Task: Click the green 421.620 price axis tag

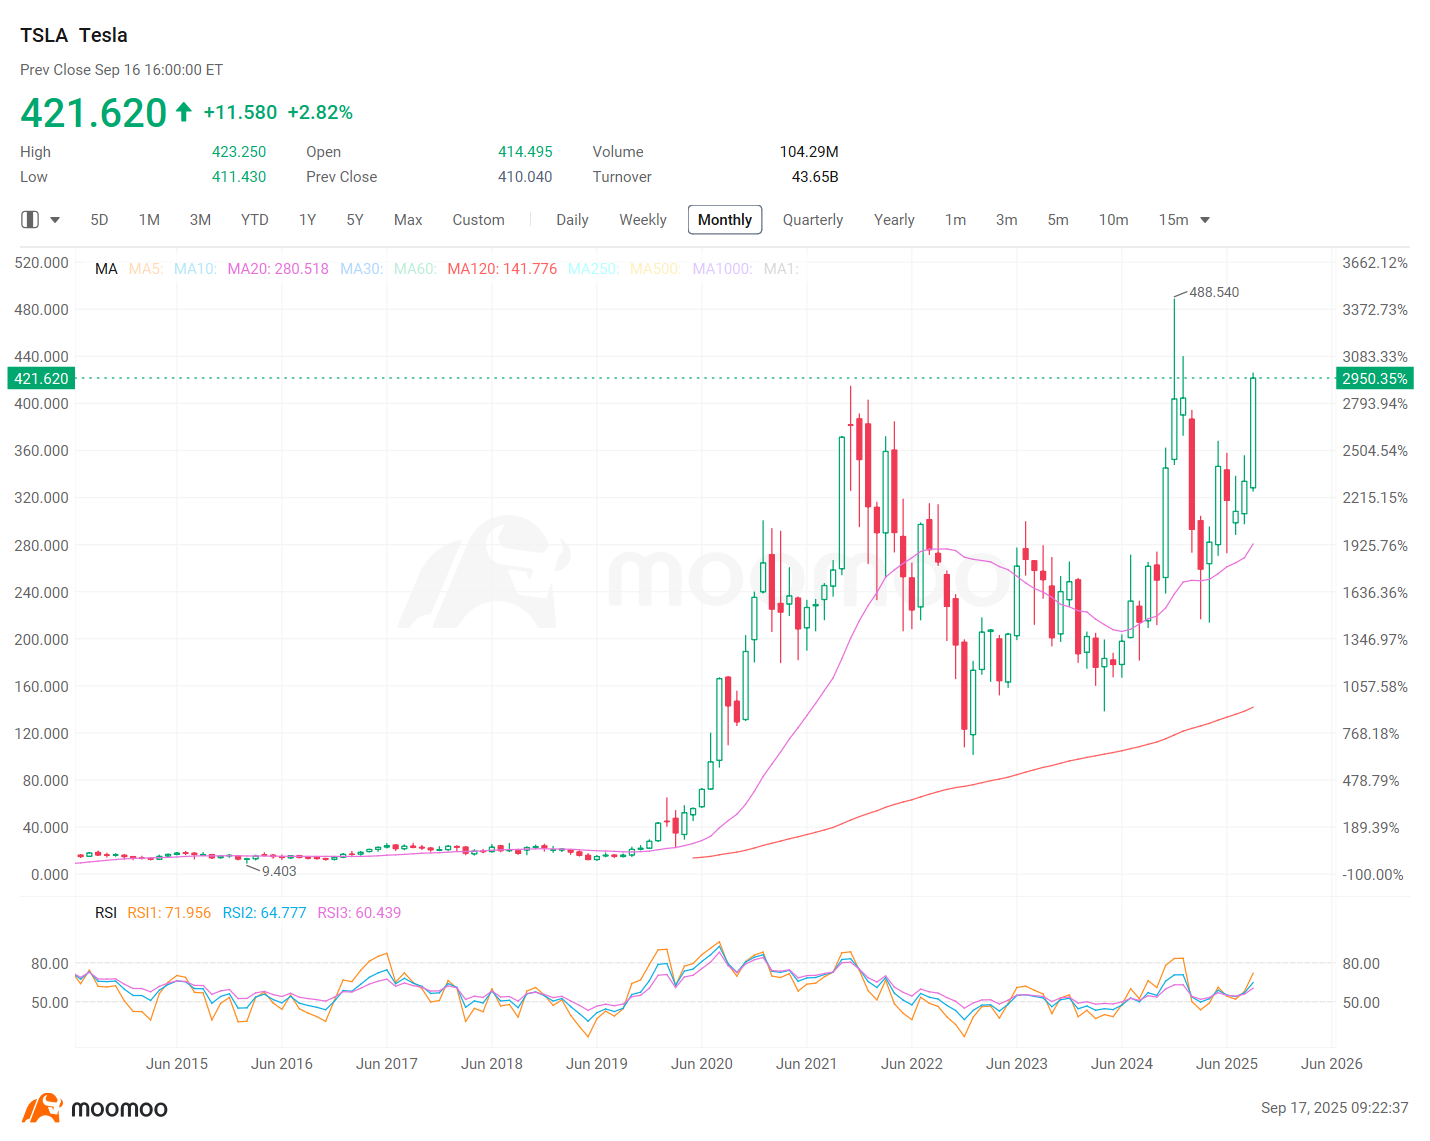Action: 41,379
